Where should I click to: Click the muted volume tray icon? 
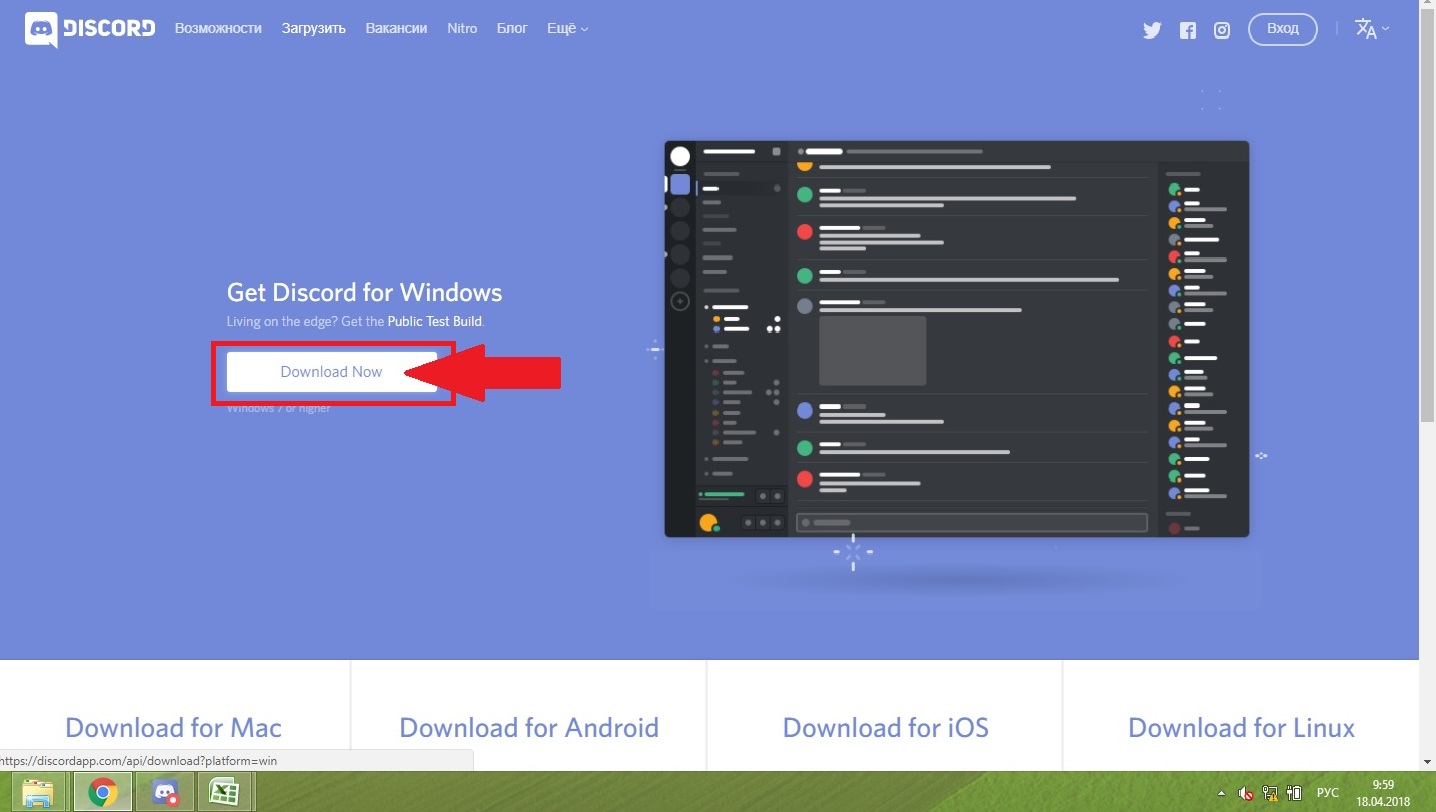point(1245,793)
